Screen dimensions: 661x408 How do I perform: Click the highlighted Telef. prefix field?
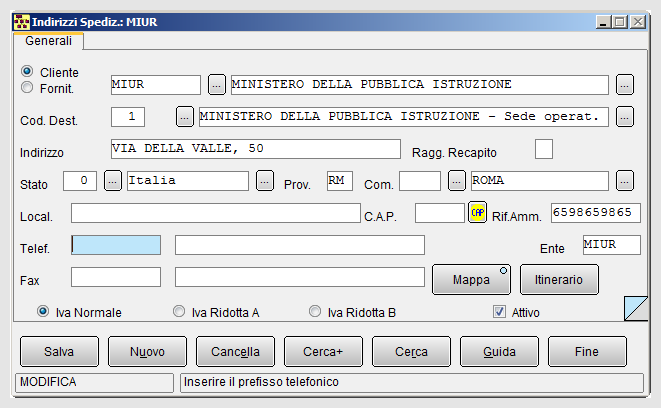click(x=116, y=245)
